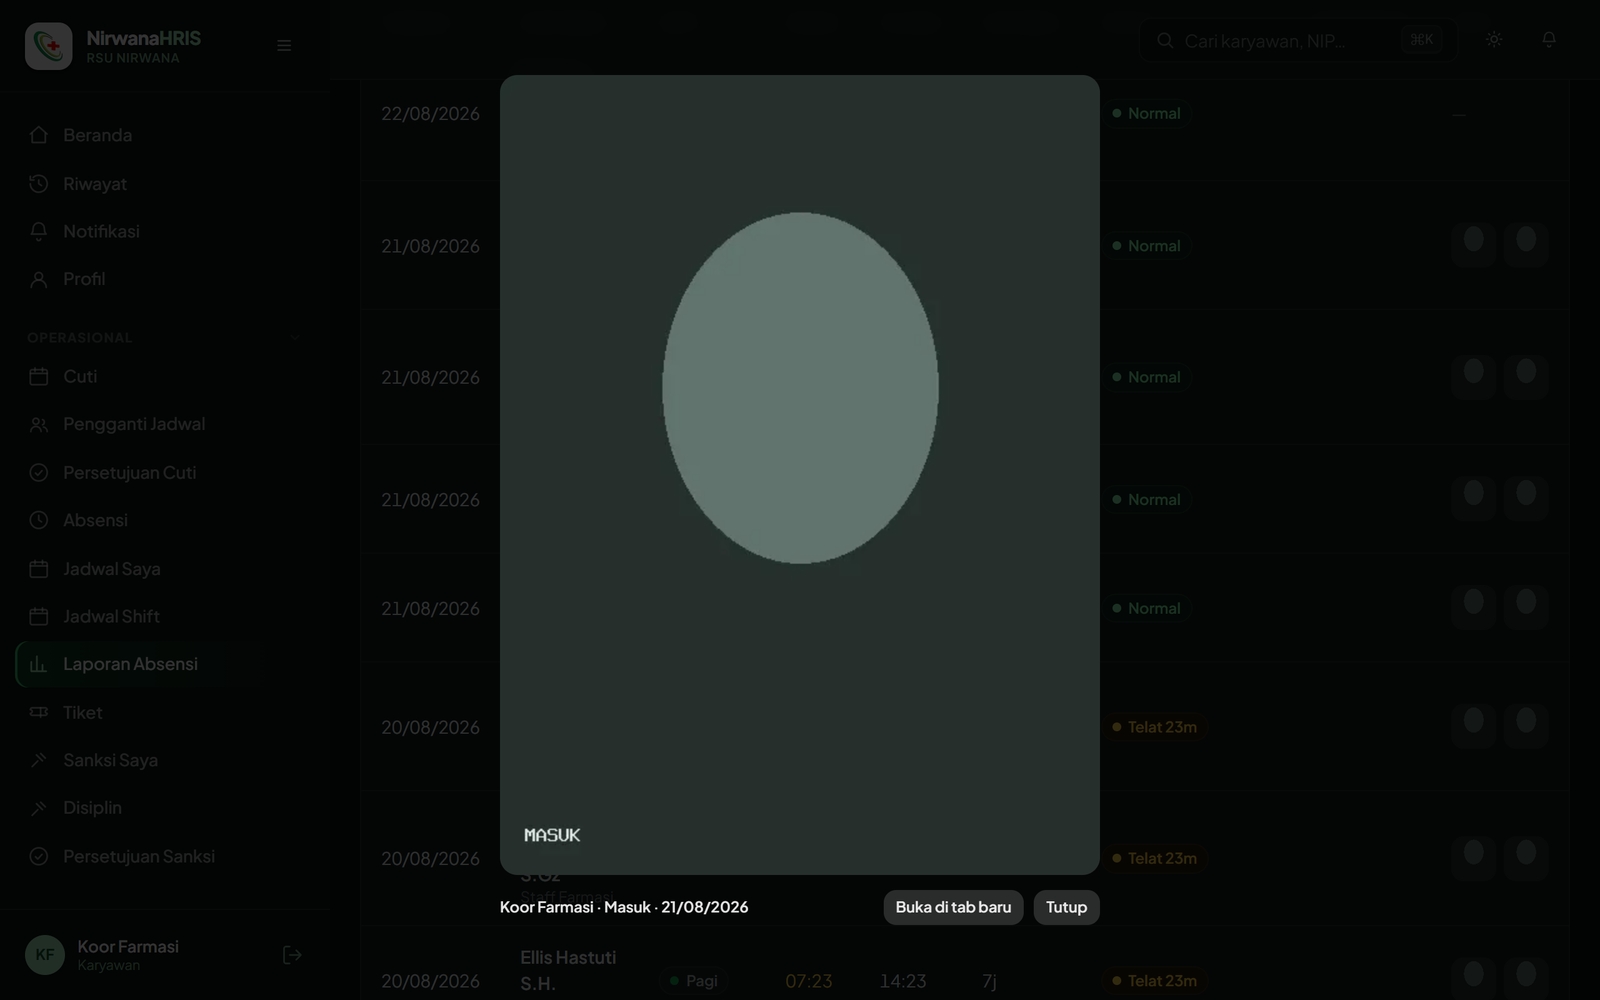The image size is (1600, 1000).
Task: Collapse the OPERASIONAL section chevron
Action: click(x=294, y=338)
